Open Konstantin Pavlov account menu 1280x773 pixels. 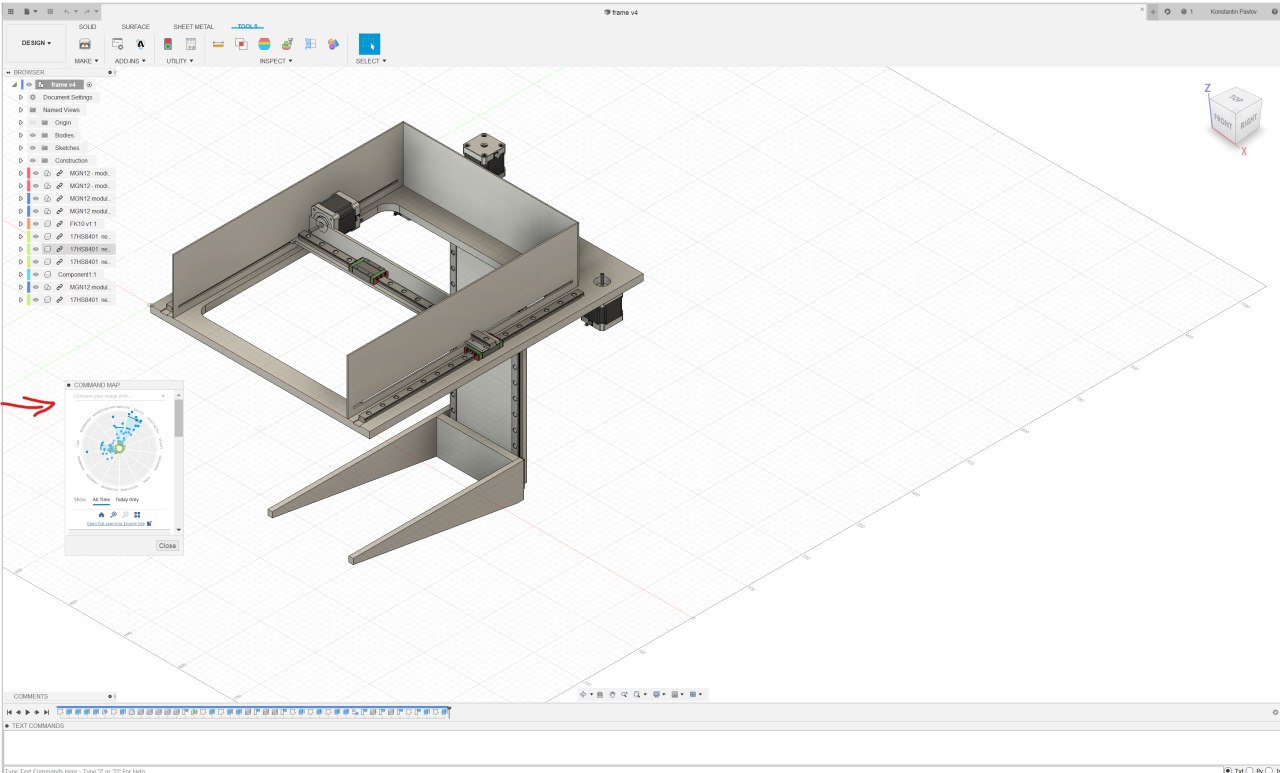(x=1233, y=11)
